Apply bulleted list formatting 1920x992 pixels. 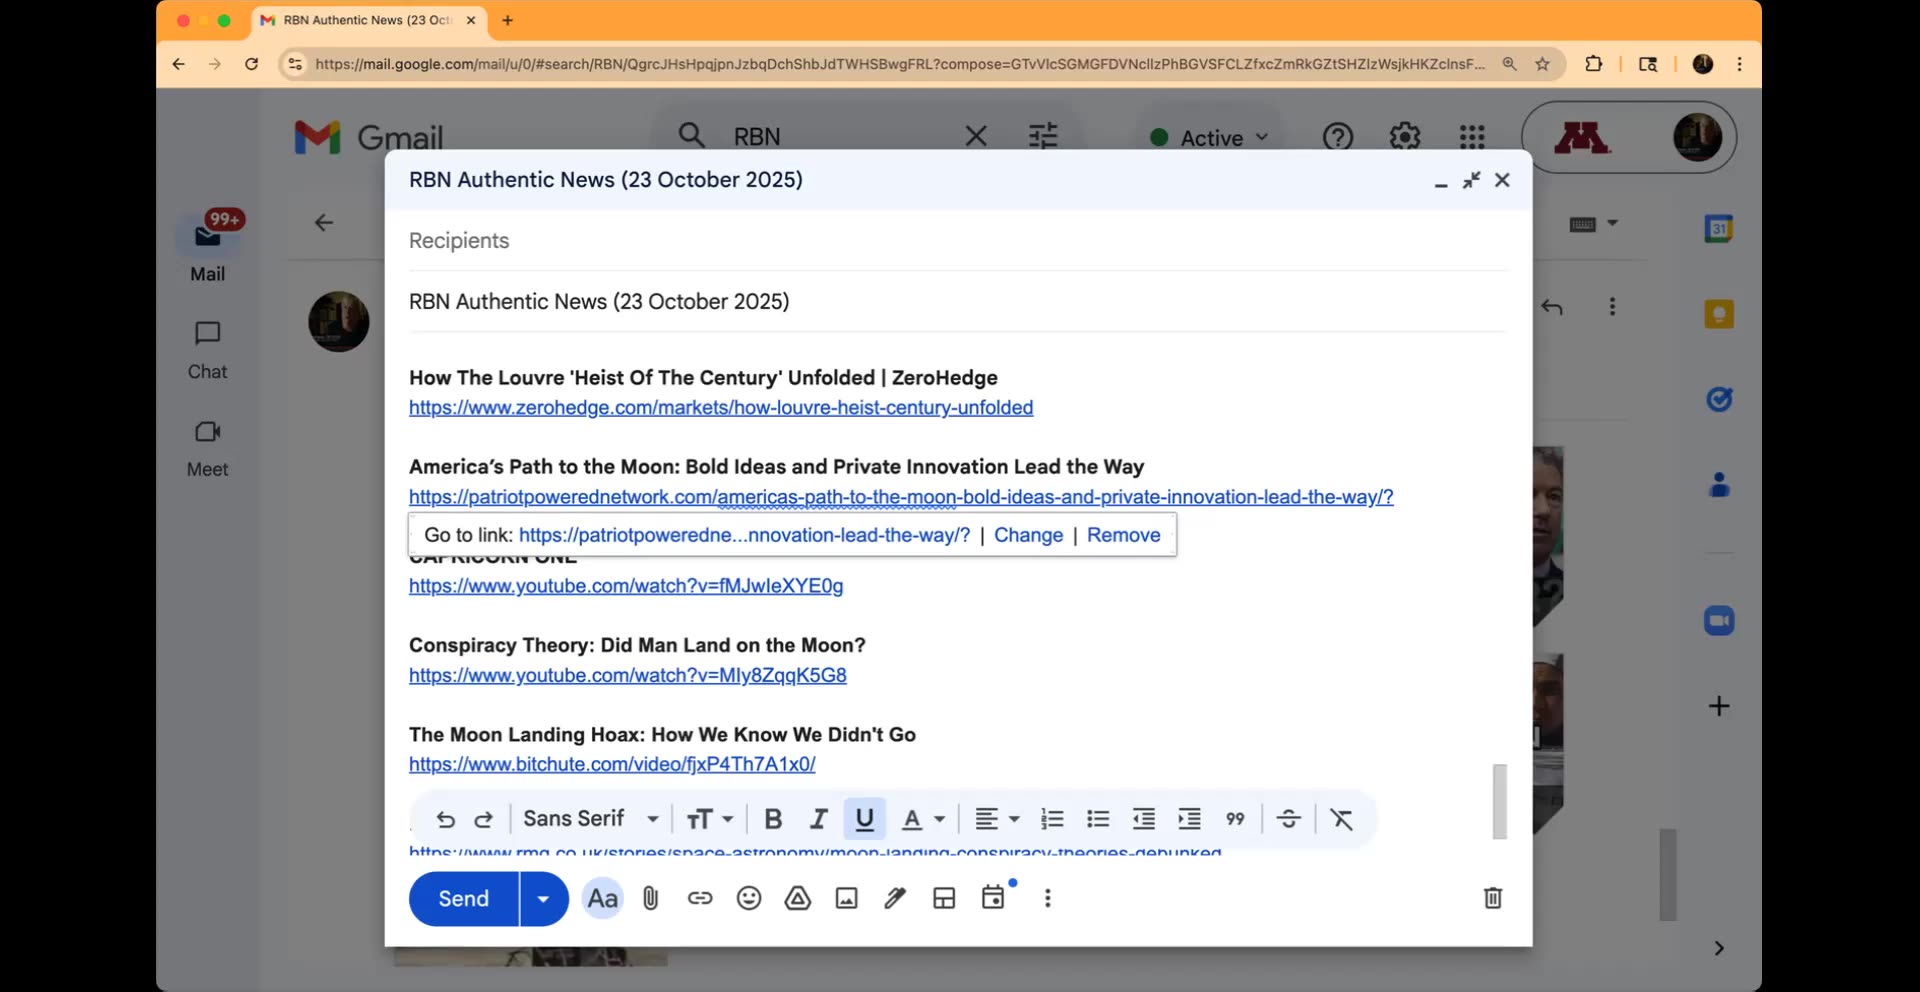coord(1098,820)
